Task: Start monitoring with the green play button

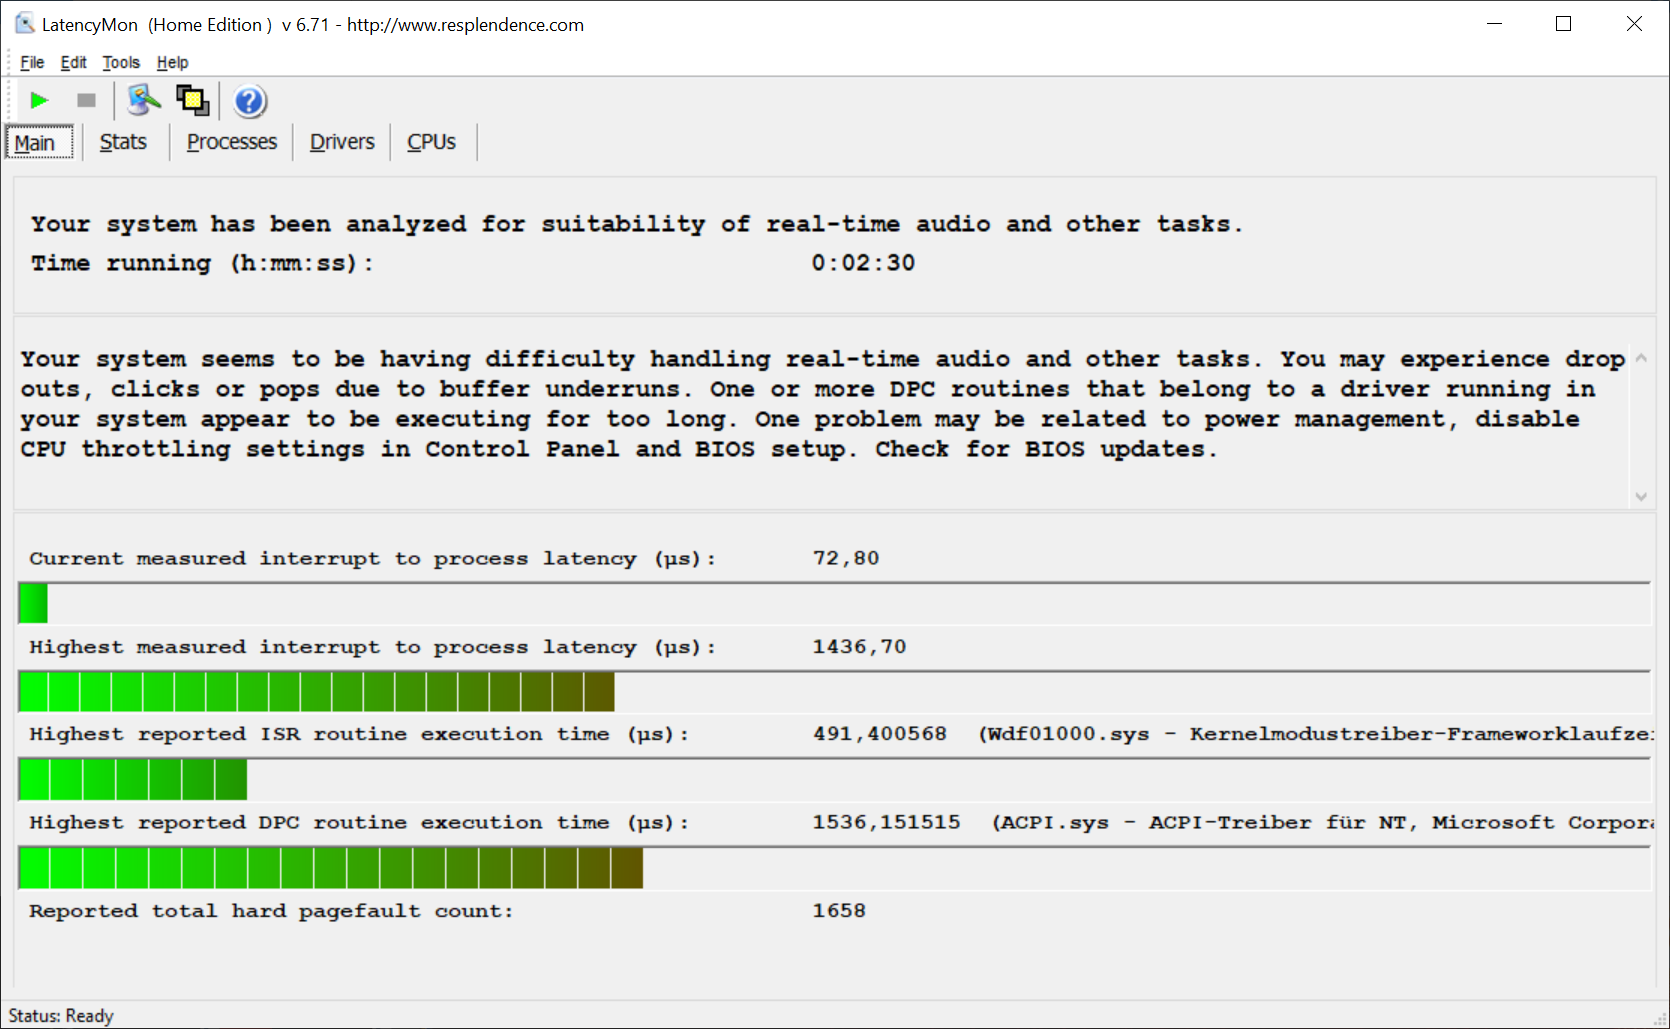Action: click(x=39, y=100)
